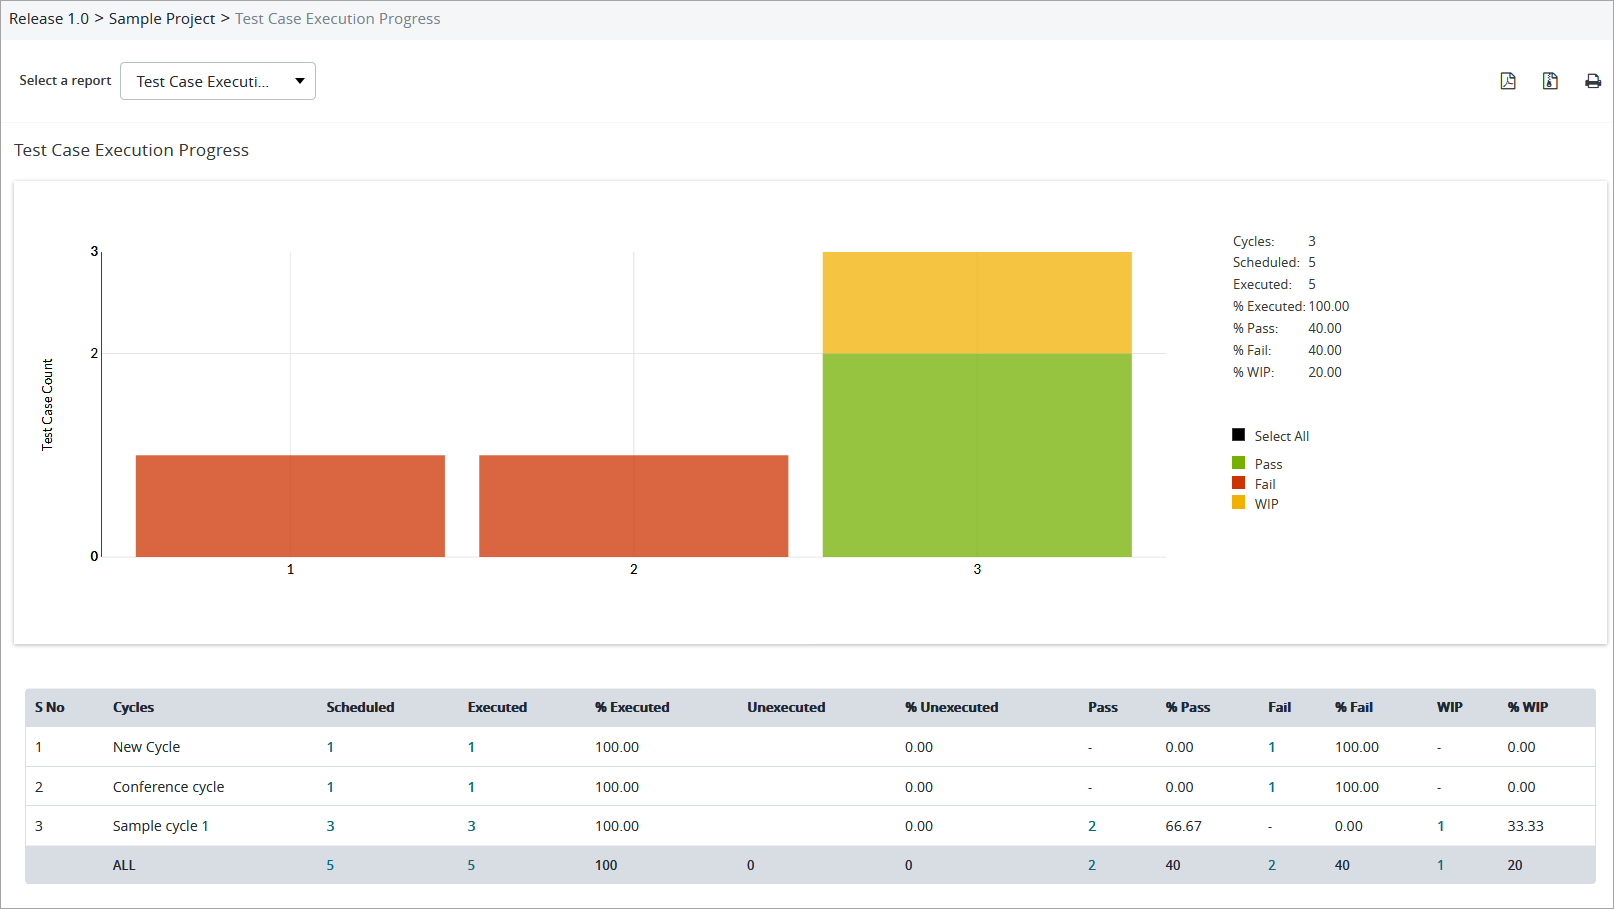Click the % WIP column header
Viewport: 1614px width, 909px height.
tap(1528, 707)
